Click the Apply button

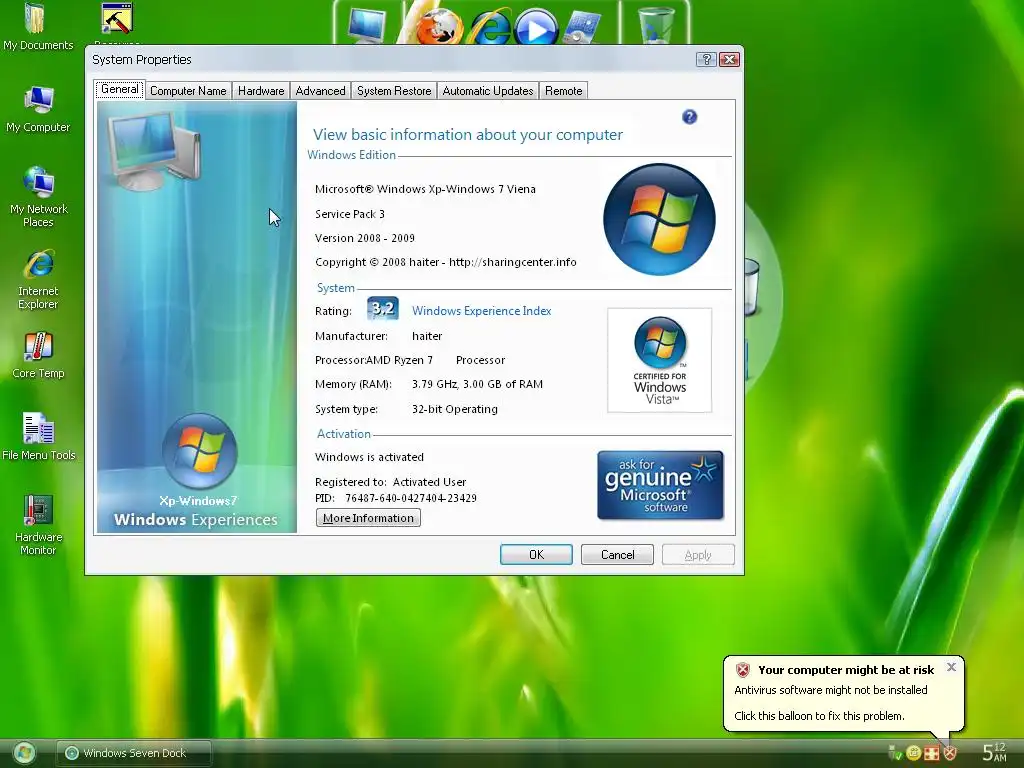pos(698,554)
